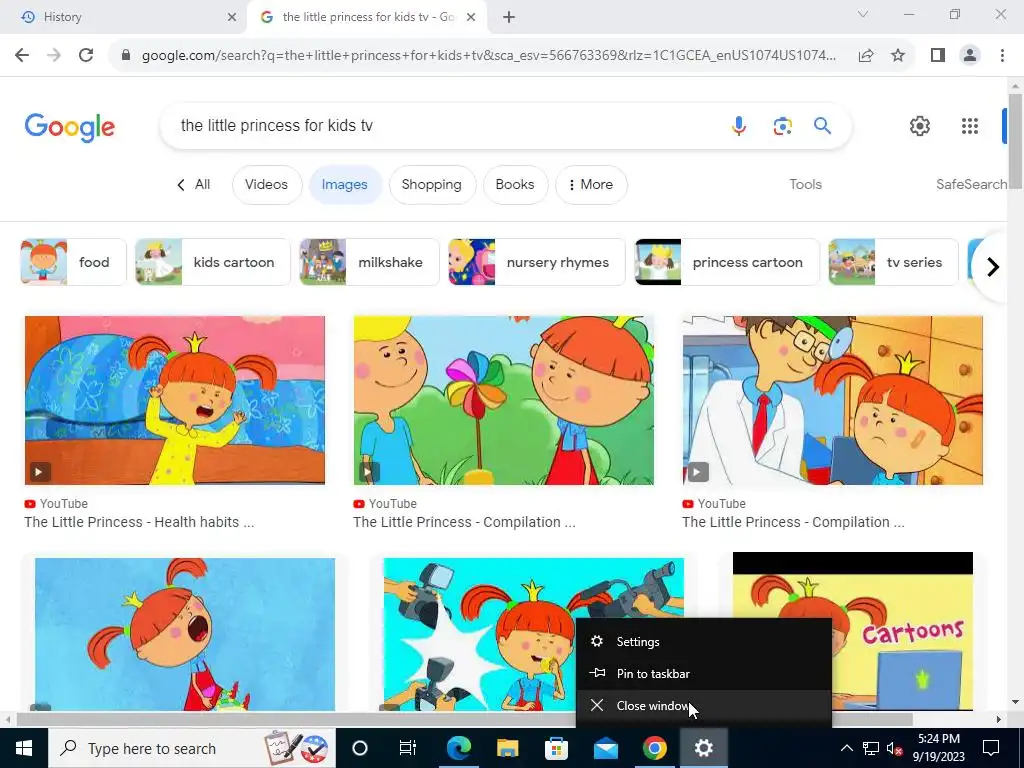
Task: Open 'The Little Princess - Health habits' link
Action: pyautogui.click(x=139, y=522)
